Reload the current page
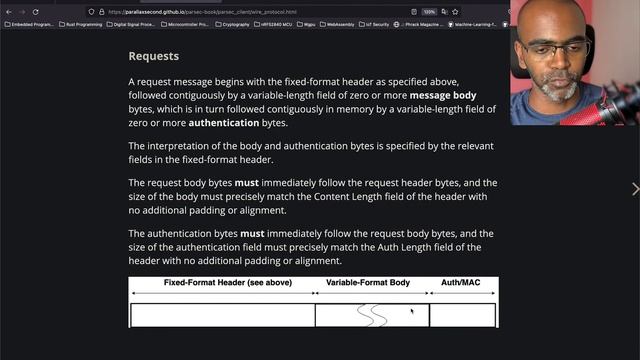This screenshot has width=640, height=360. pos(36,12)
